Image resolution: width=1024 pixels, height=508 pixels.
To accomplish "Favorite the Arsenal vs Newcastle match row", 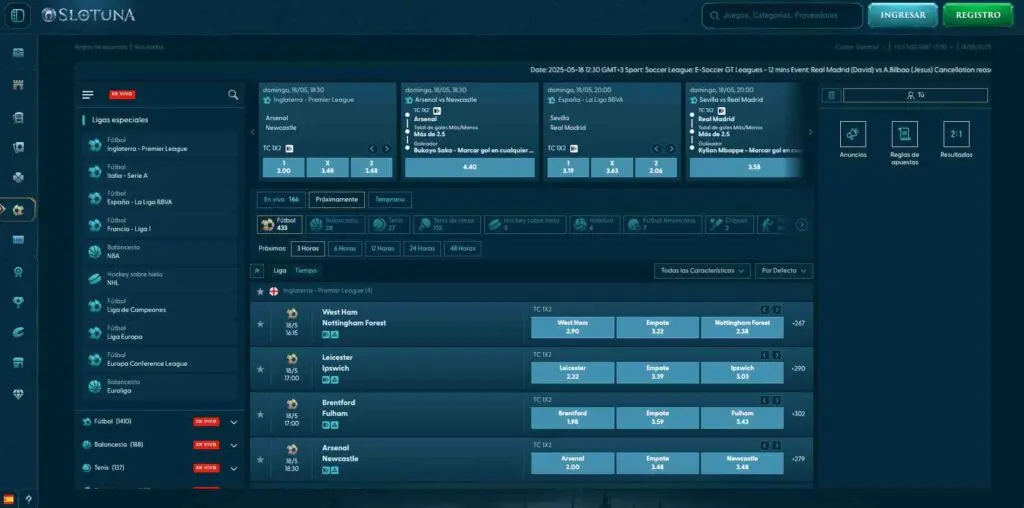I will point(260,460).
